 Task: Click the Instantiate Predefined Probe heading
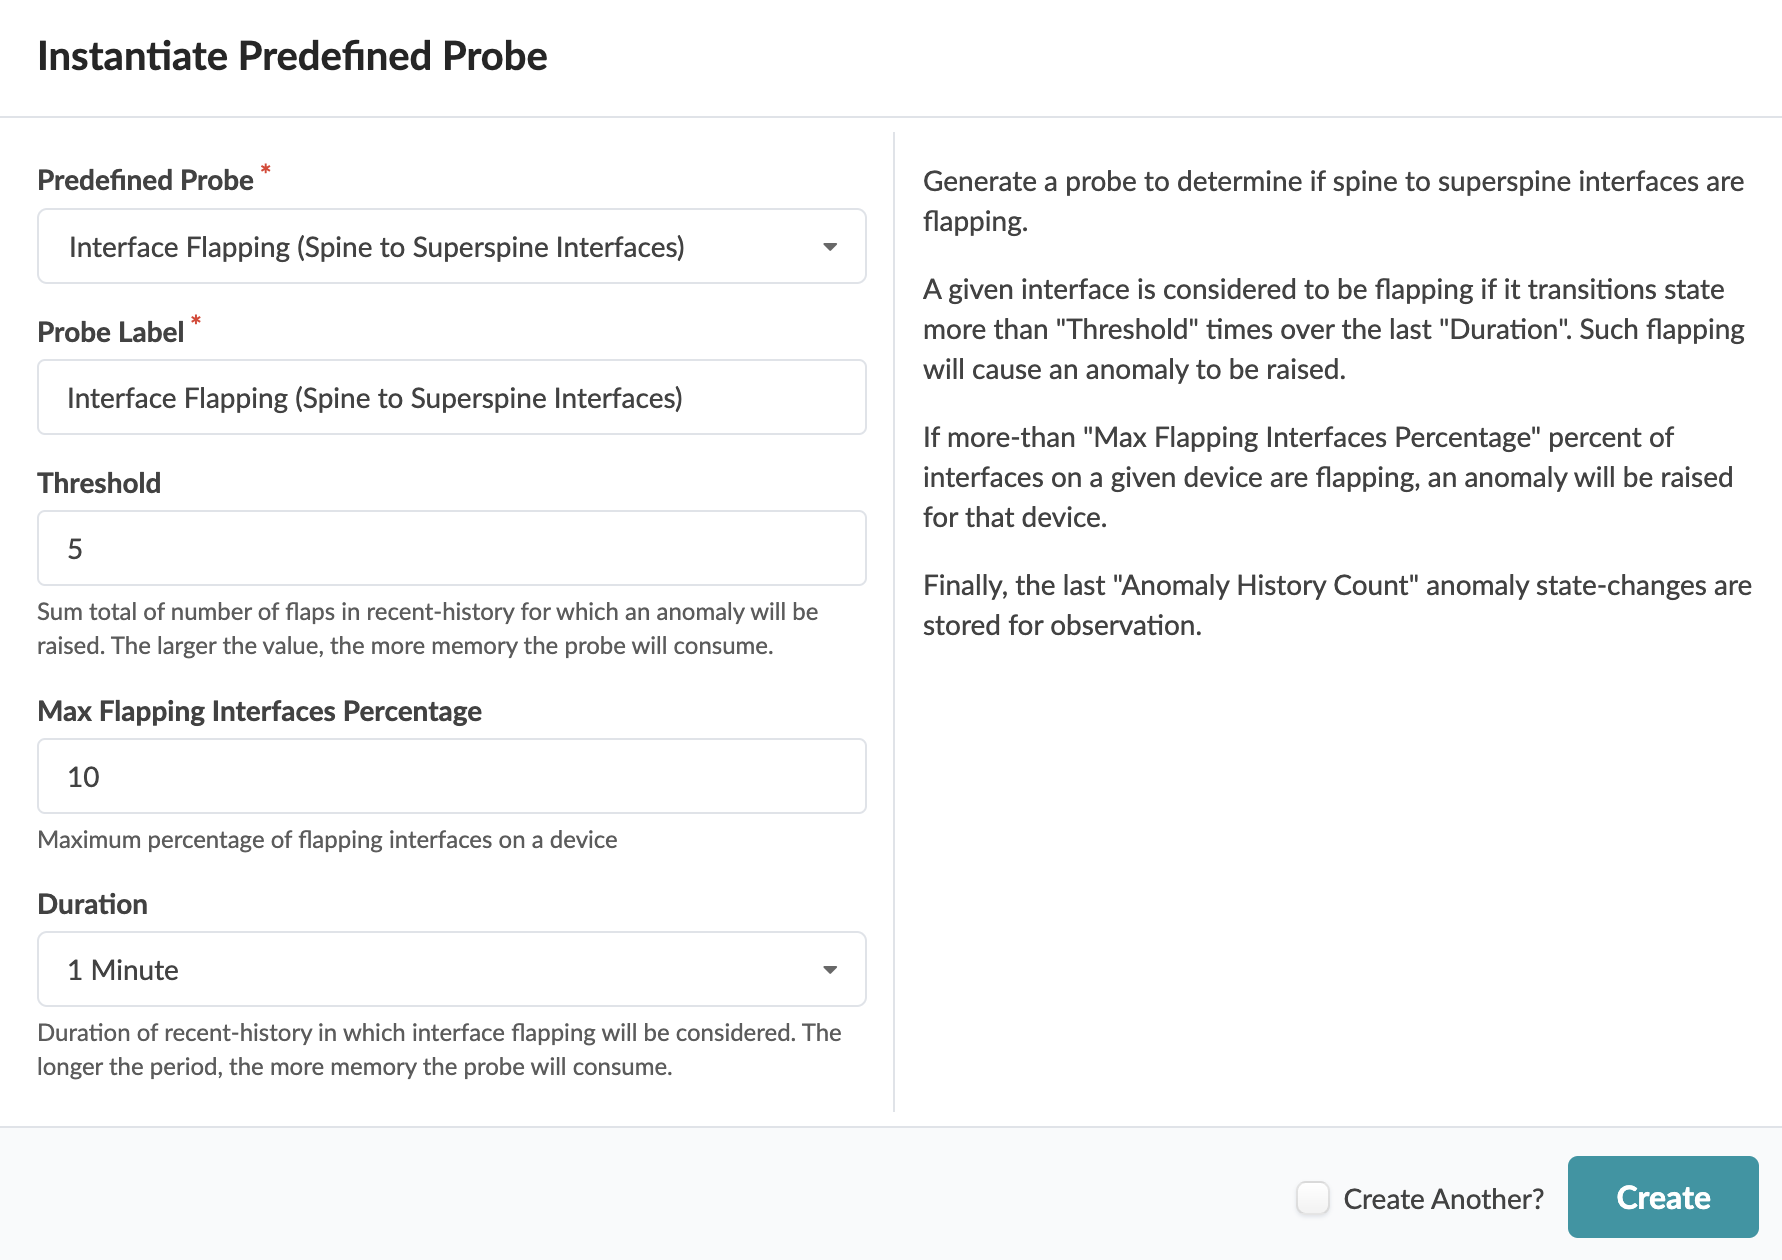292,57
